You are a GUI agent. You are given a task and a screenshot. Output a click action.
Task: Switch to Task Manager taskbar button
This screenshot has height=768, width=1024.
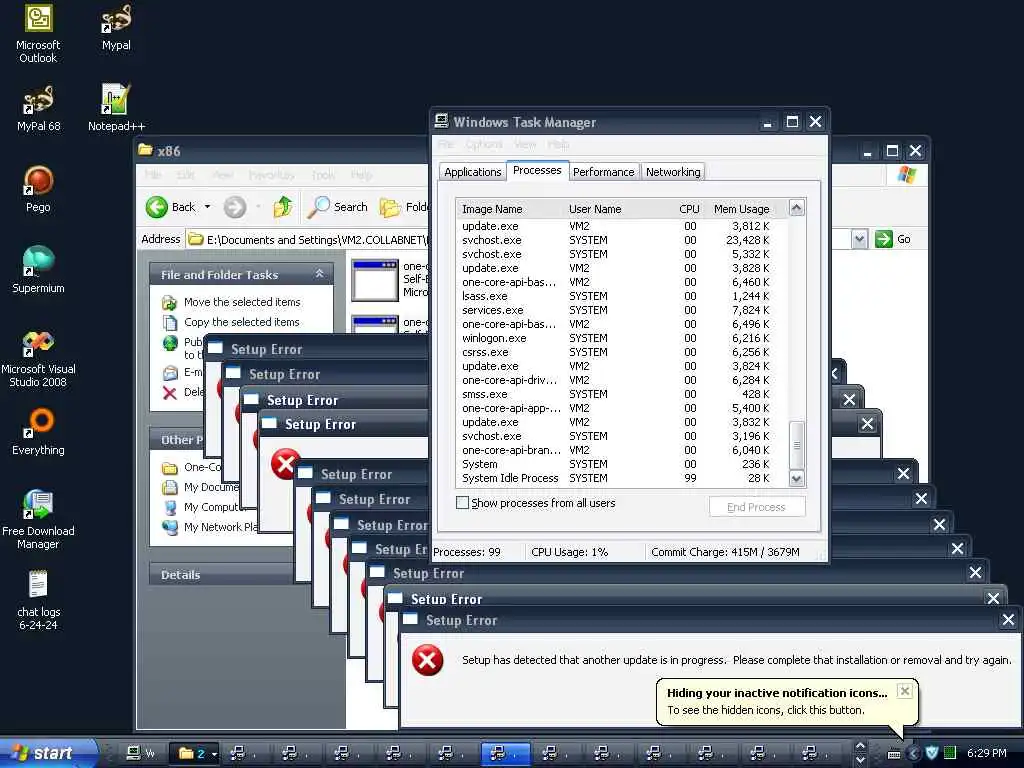[x=142, y=753]
